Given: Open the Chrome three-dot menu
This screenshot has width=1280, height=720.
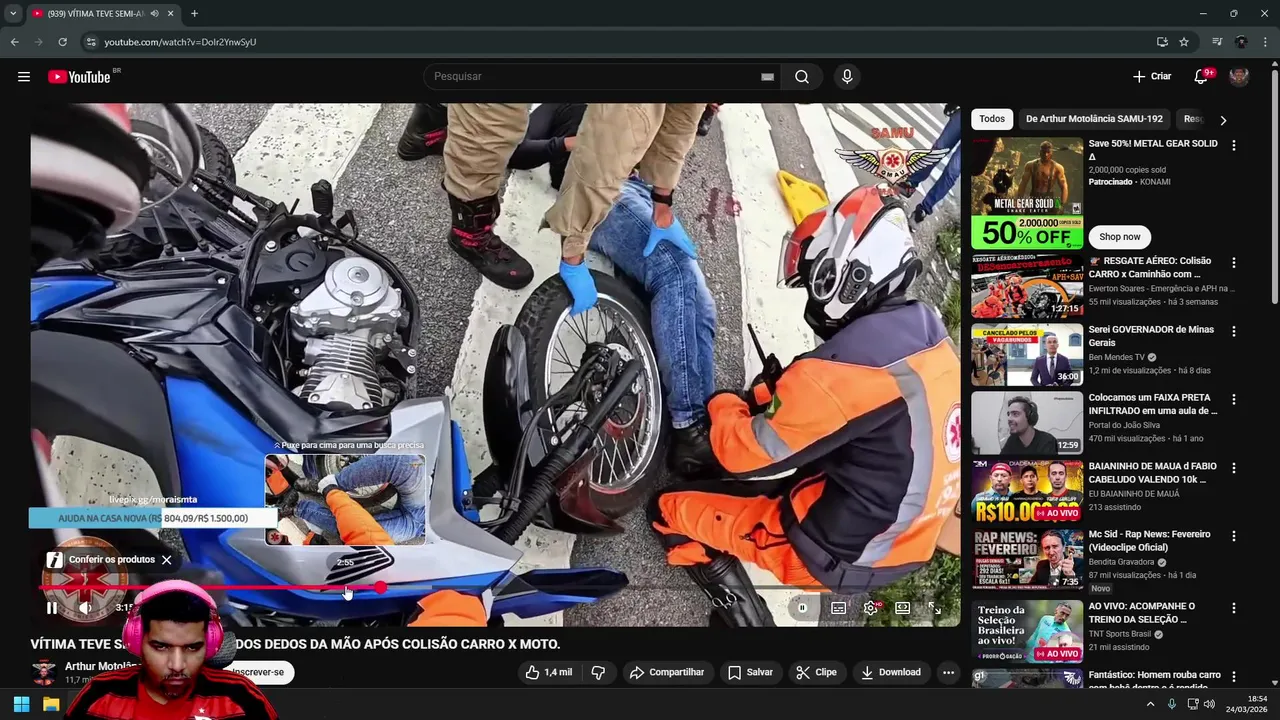Looking at the screenshot, I should pos(1266,42).
